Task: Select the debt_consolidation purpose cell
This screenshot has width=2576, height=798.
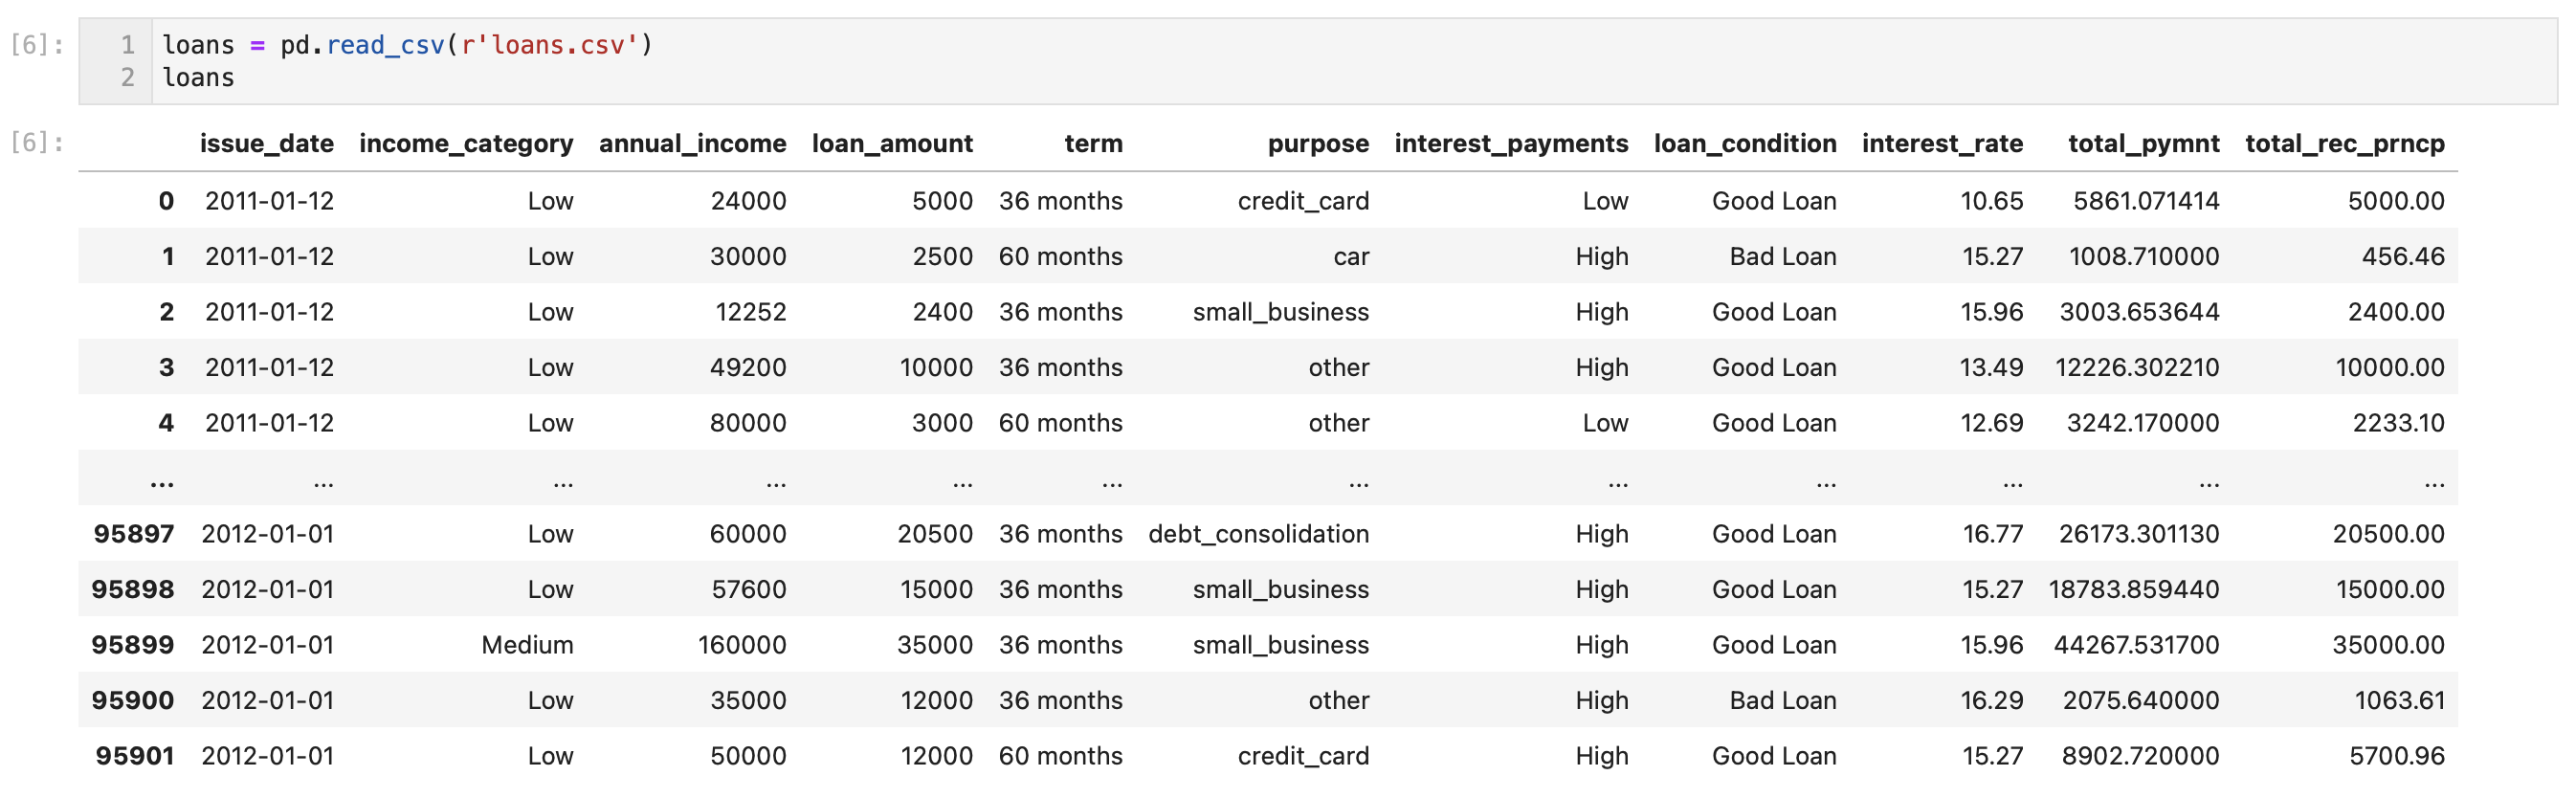Action: (1258, 534)
